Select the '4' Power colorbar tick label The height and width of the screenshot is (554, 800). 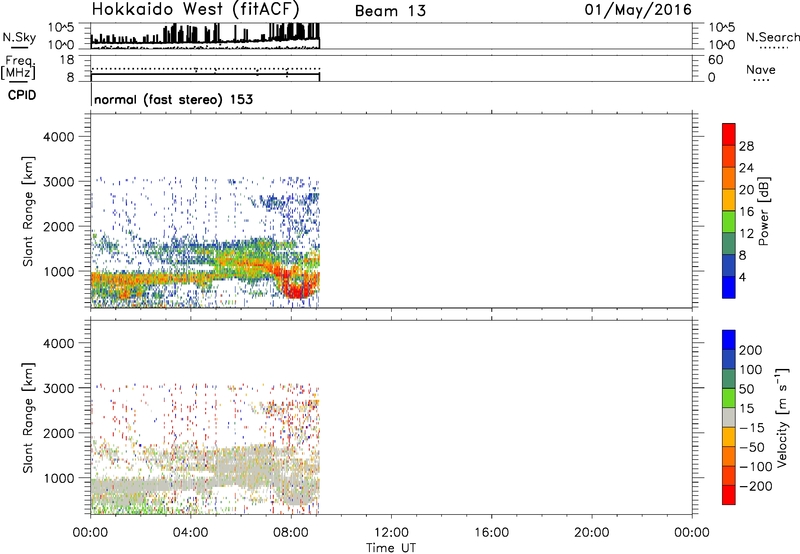[x=742, y=277]
